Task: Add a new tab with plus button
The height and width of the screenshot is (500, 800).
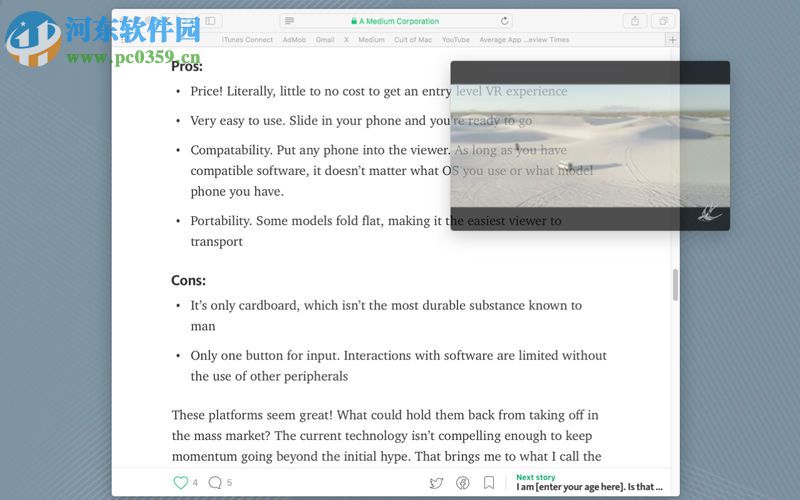Action: tap(672, 40)
